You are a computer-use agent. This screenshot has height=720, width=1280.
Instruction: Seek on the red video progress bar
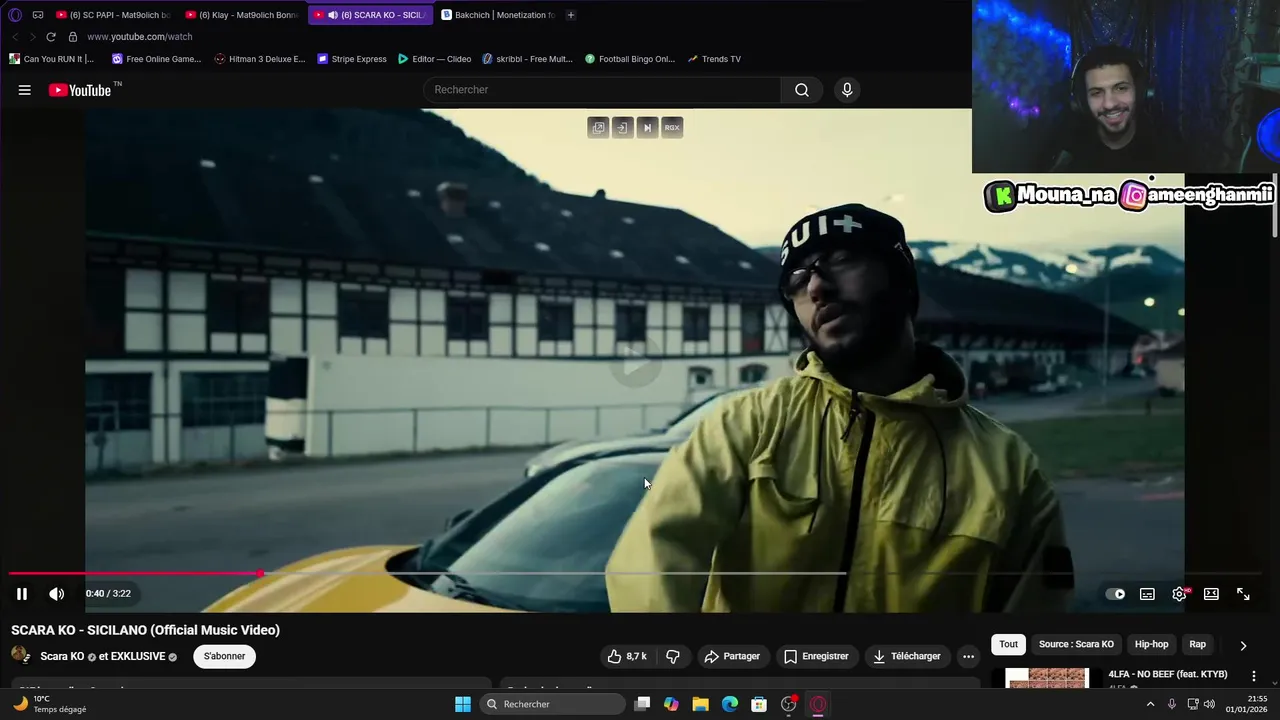pyautogui.click(x=135, y=574)
